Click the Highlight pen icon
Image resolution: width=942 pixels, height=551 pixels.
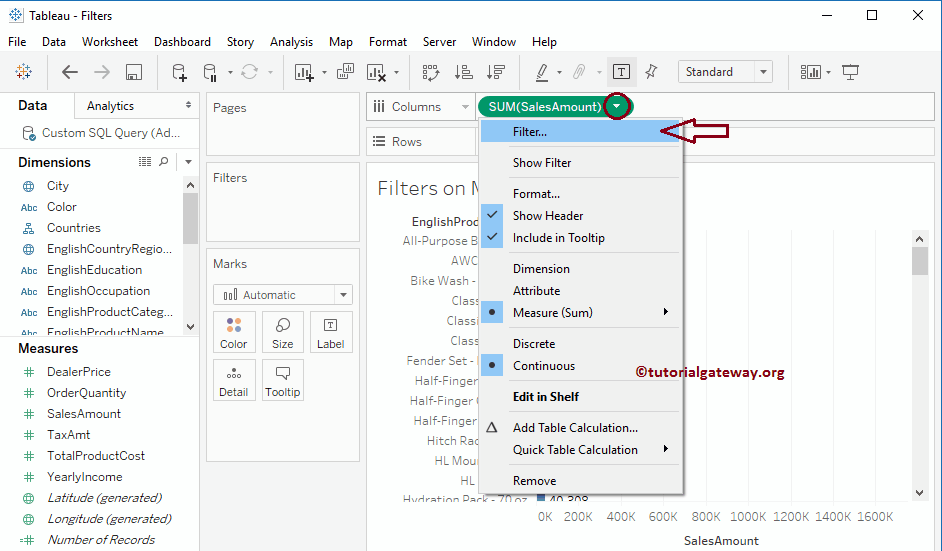click(542, 72)
